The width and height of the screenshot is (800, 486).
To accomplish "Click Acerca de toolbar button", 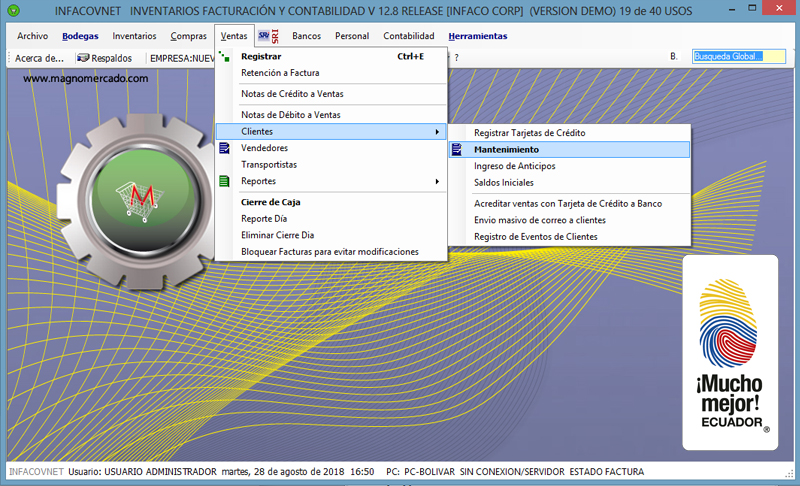I will (x=39, y=58).
